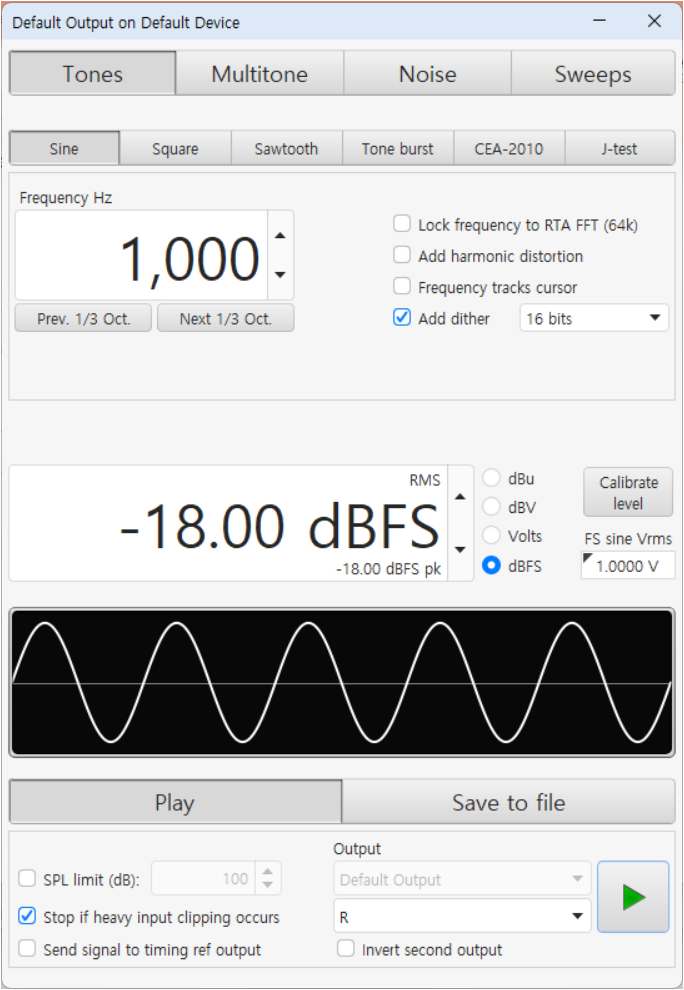Viewport: 684px width, 990px height.
Task: Switch to the Sweeps tab
Action: (593, 74)
